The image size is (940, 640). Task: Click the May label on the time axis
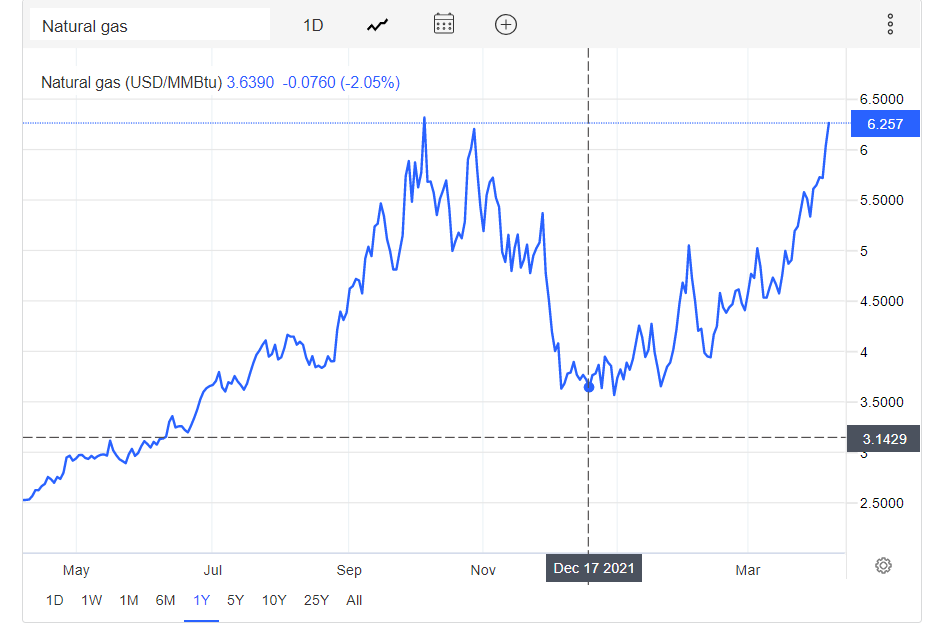(76, 570)
